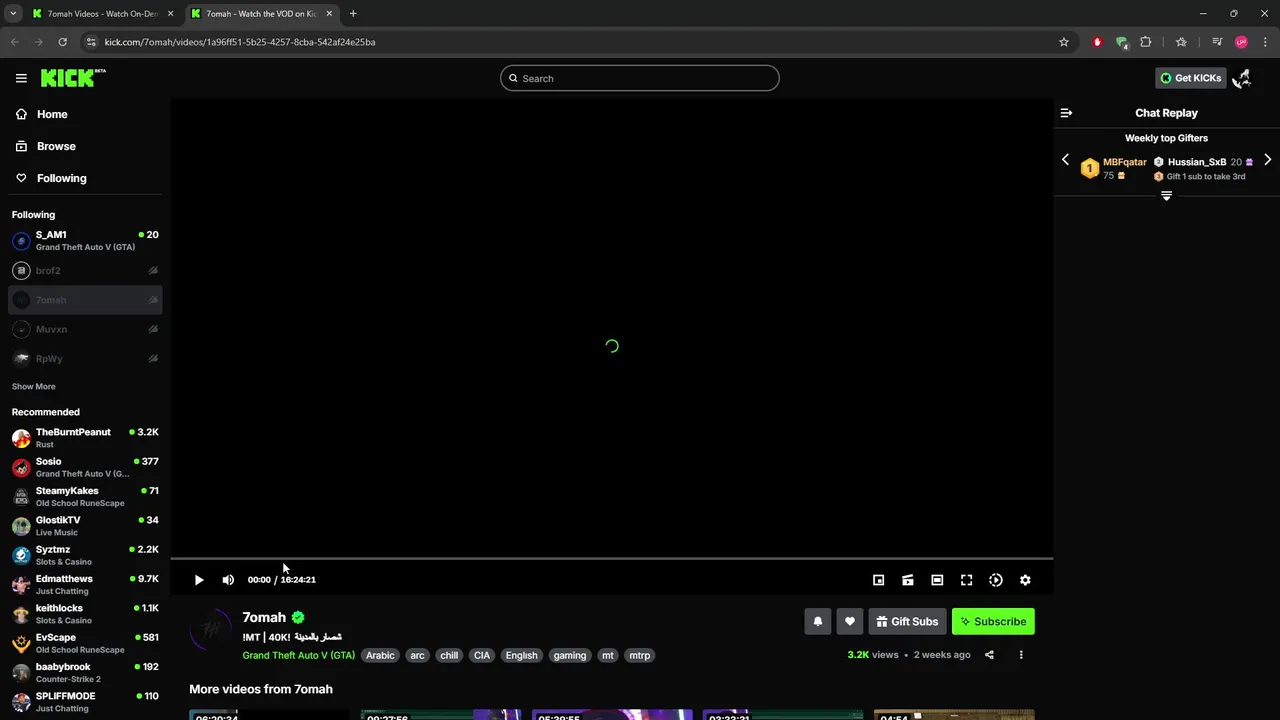Screen dimensions: 1280x720
Task: Open SteamyKakes recommended channel
Action: 85,497
